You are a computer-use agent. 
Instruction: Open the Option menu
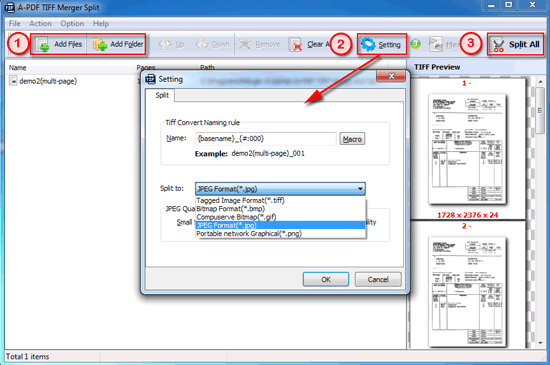click(72, 23)
